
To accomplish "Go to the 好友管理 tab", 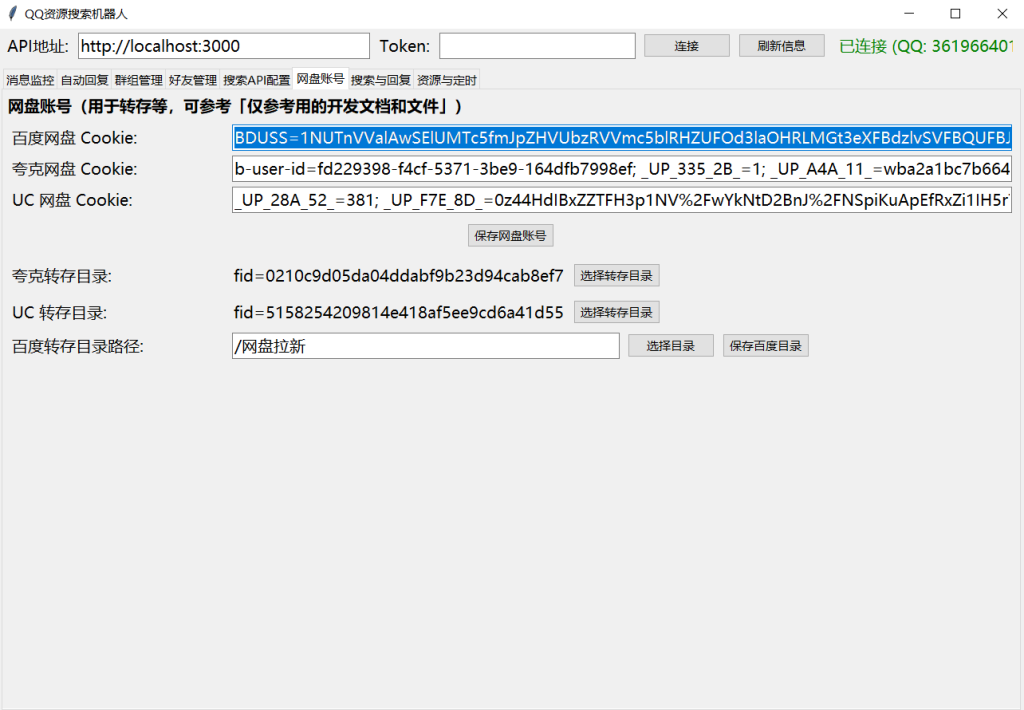I will pyautogui.click(x=192, y=80).
